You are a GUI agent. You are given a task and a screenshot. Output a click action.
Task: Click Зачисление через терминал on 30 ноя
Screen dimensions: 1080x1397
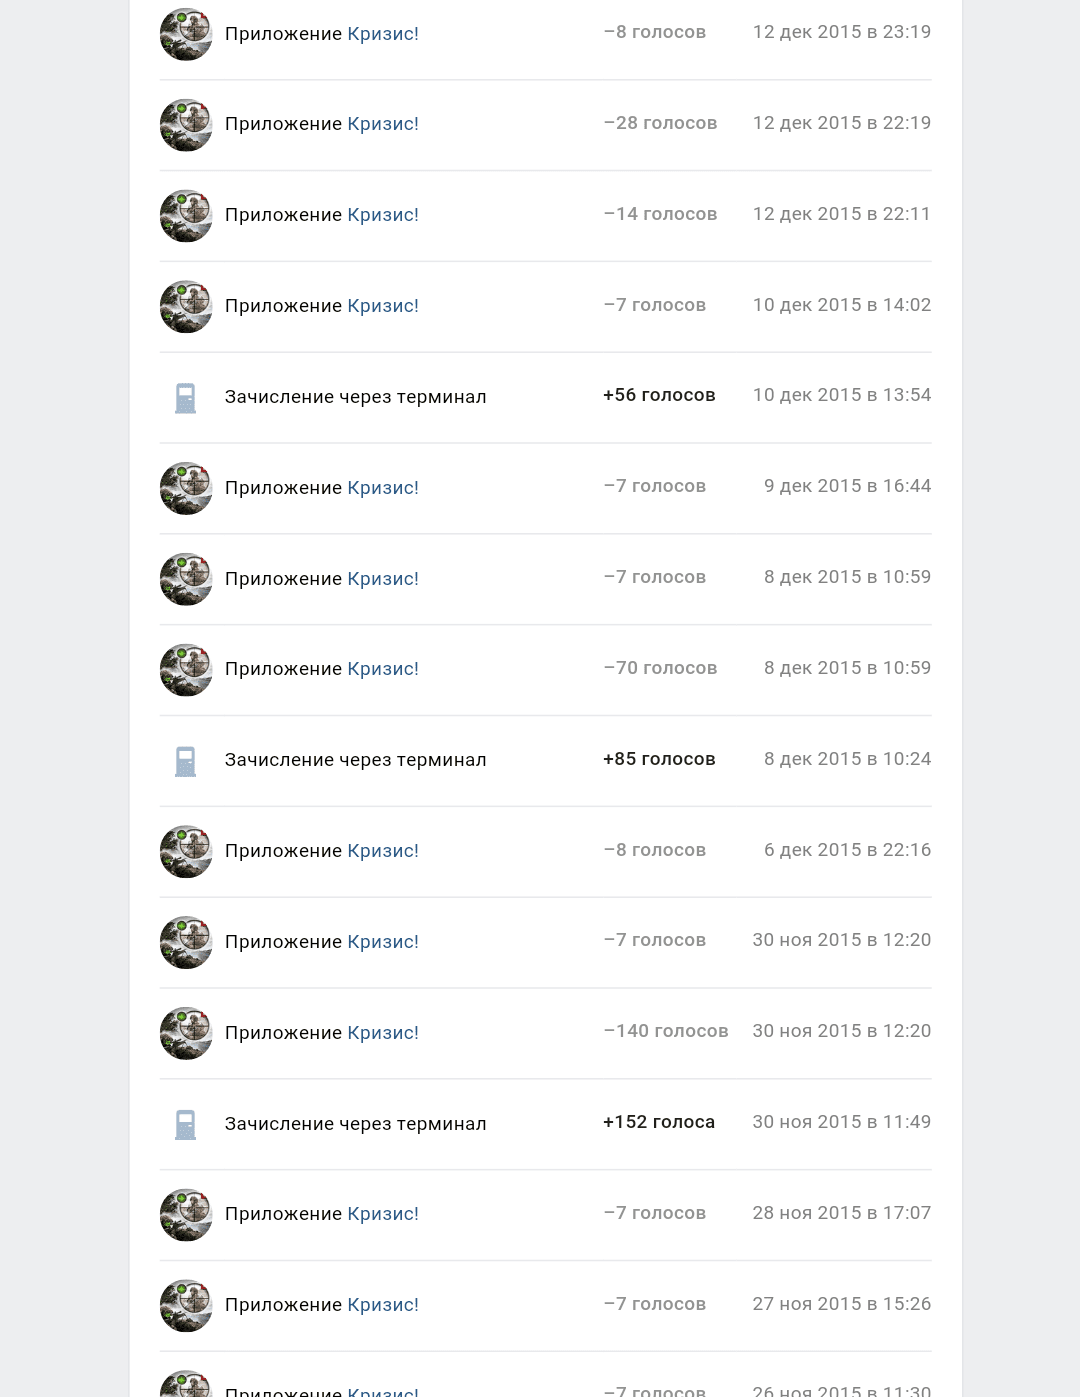coord(355,1124)
